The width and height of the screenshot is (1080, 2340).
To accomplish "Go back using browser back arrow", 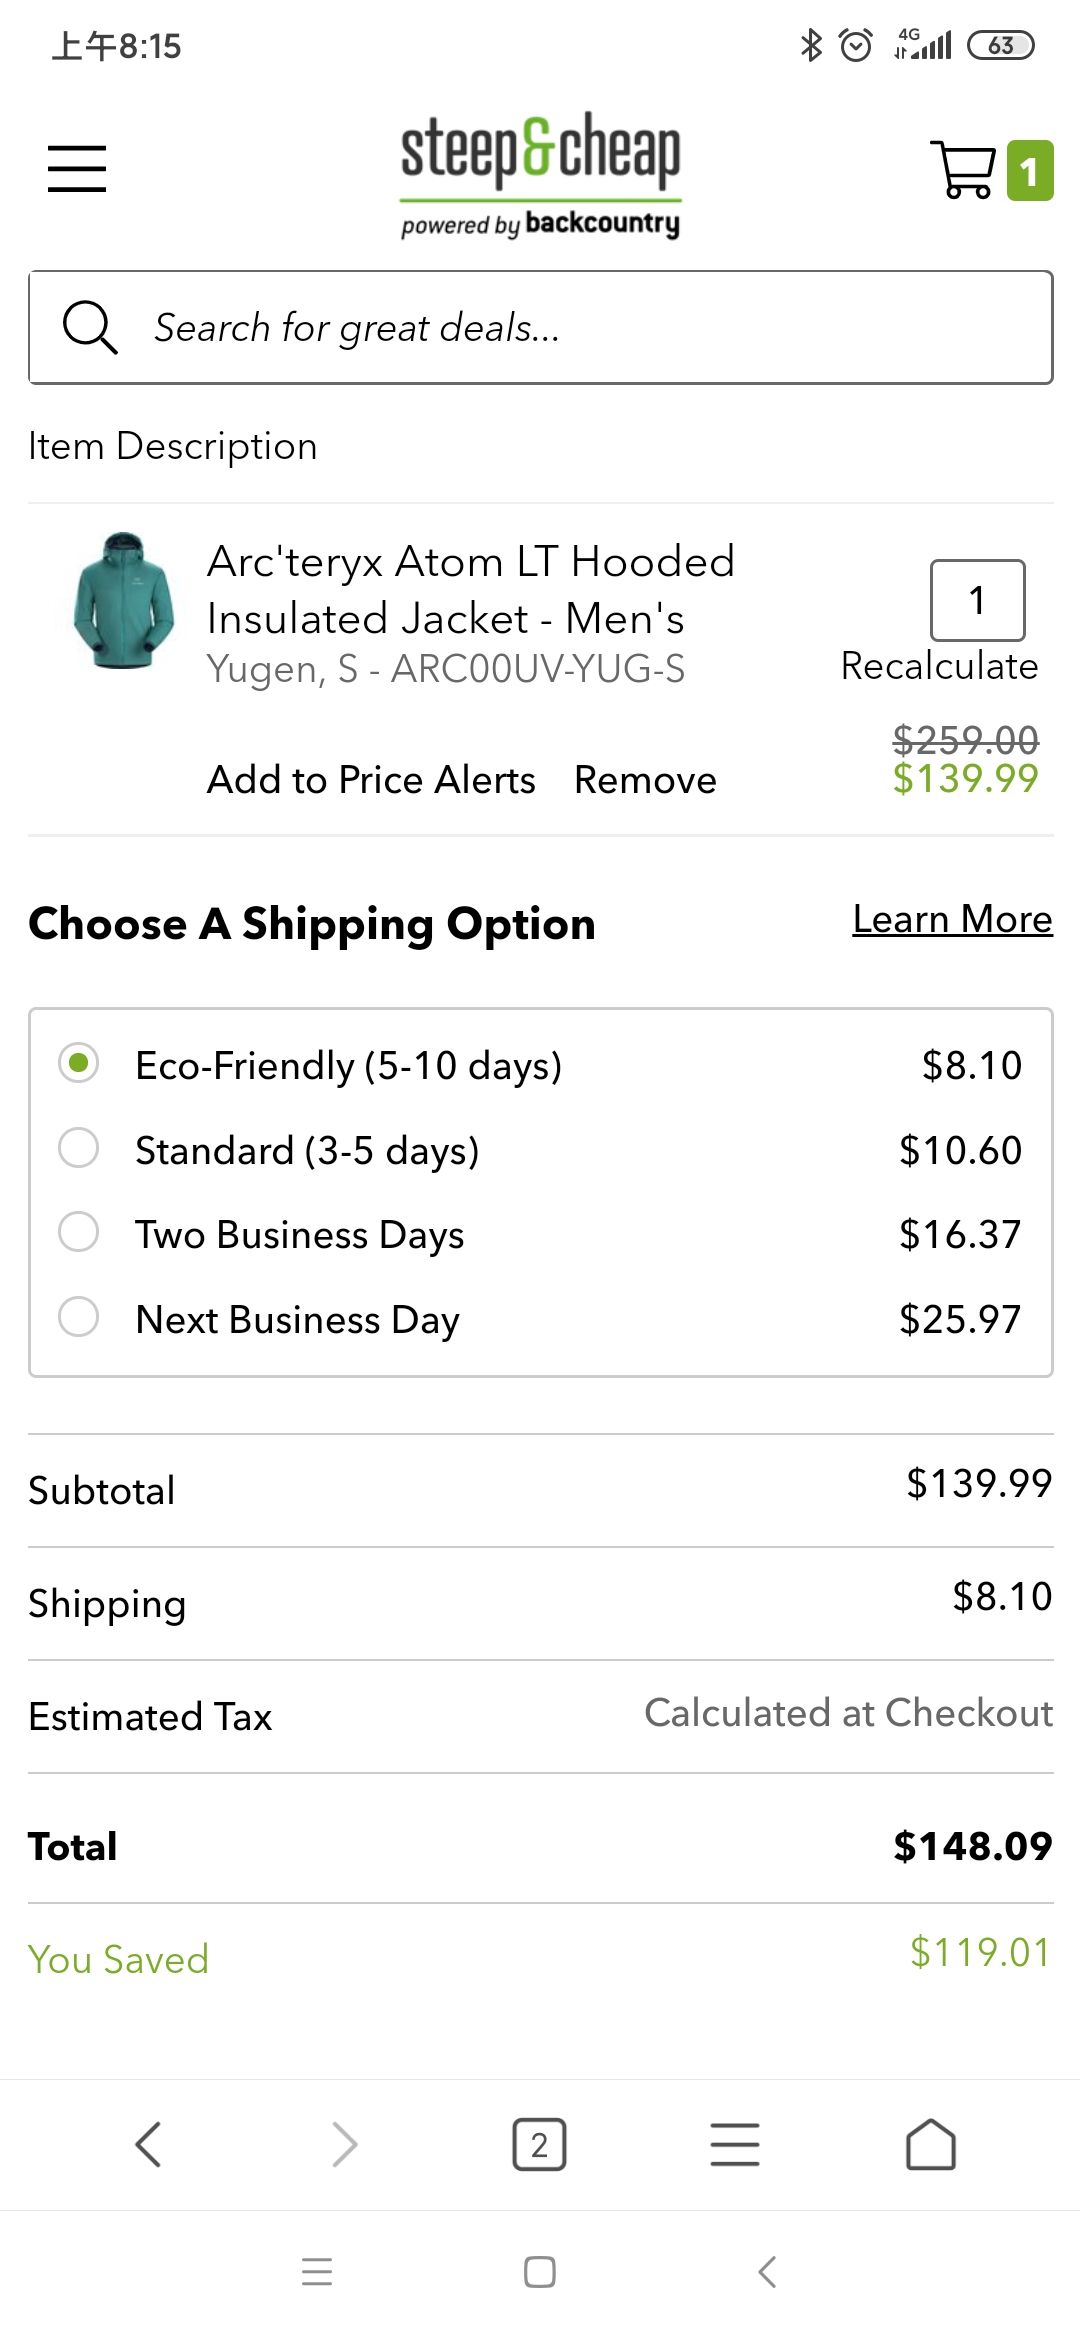I will [148, 2144].
